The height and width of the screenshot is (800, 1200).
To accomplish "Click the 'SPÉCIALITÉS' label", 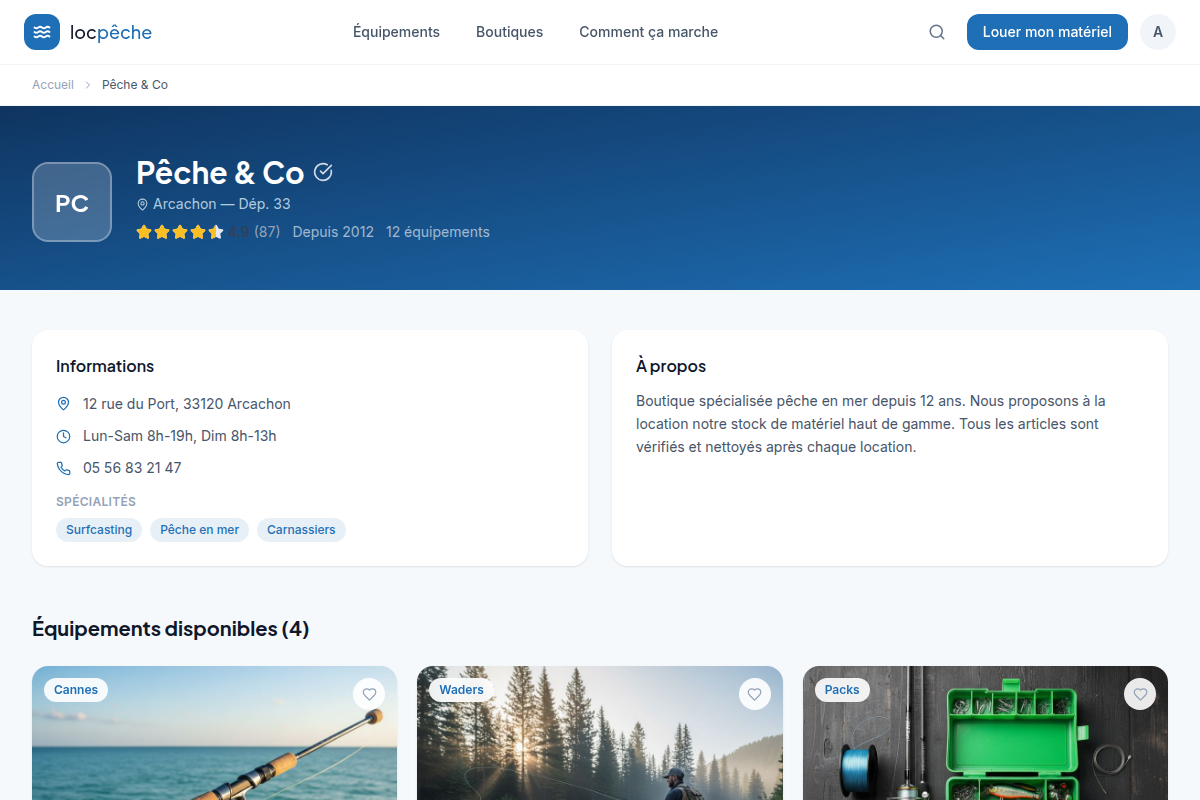I will 96,501.
